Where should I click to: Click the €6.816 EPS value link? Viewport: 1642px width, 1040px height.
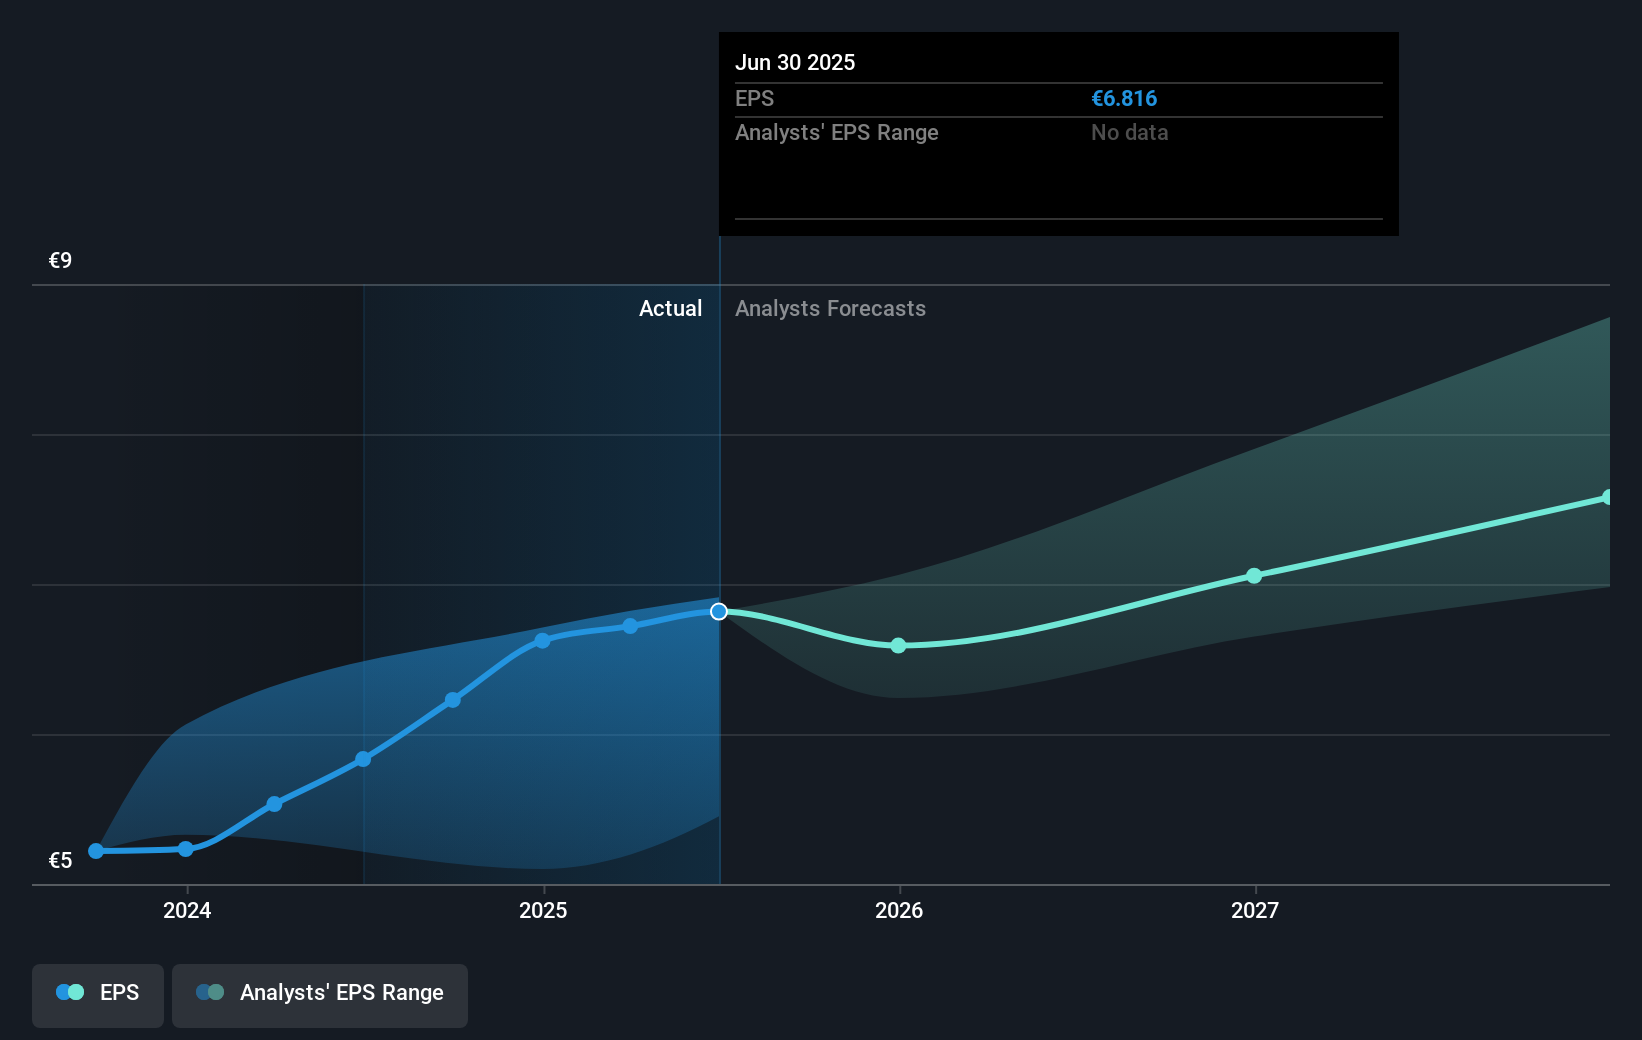tap(1123, 98)
